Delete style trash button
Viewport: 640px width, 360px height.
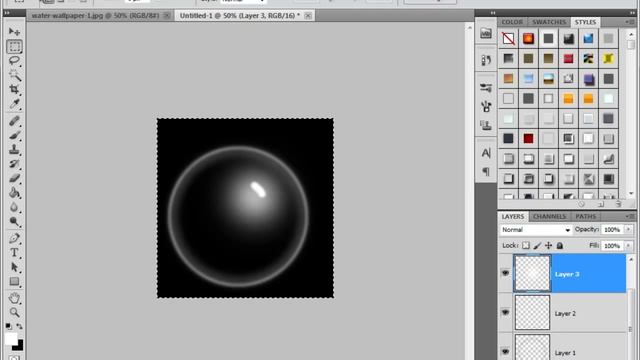[x=618, y=204]
